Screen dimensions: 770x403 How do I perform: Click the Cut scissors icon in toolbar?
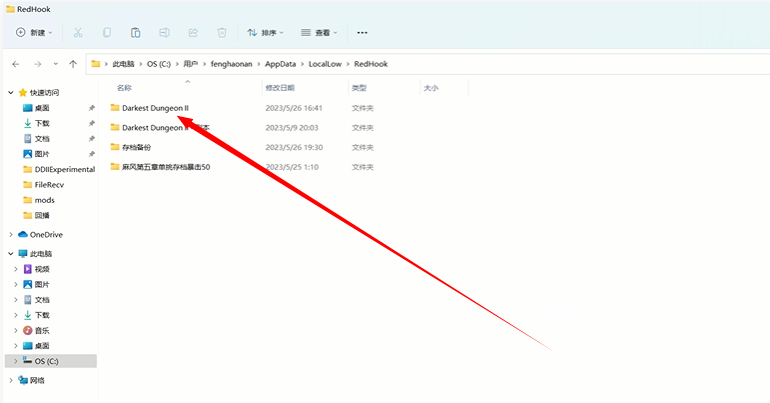coord(79,33)
